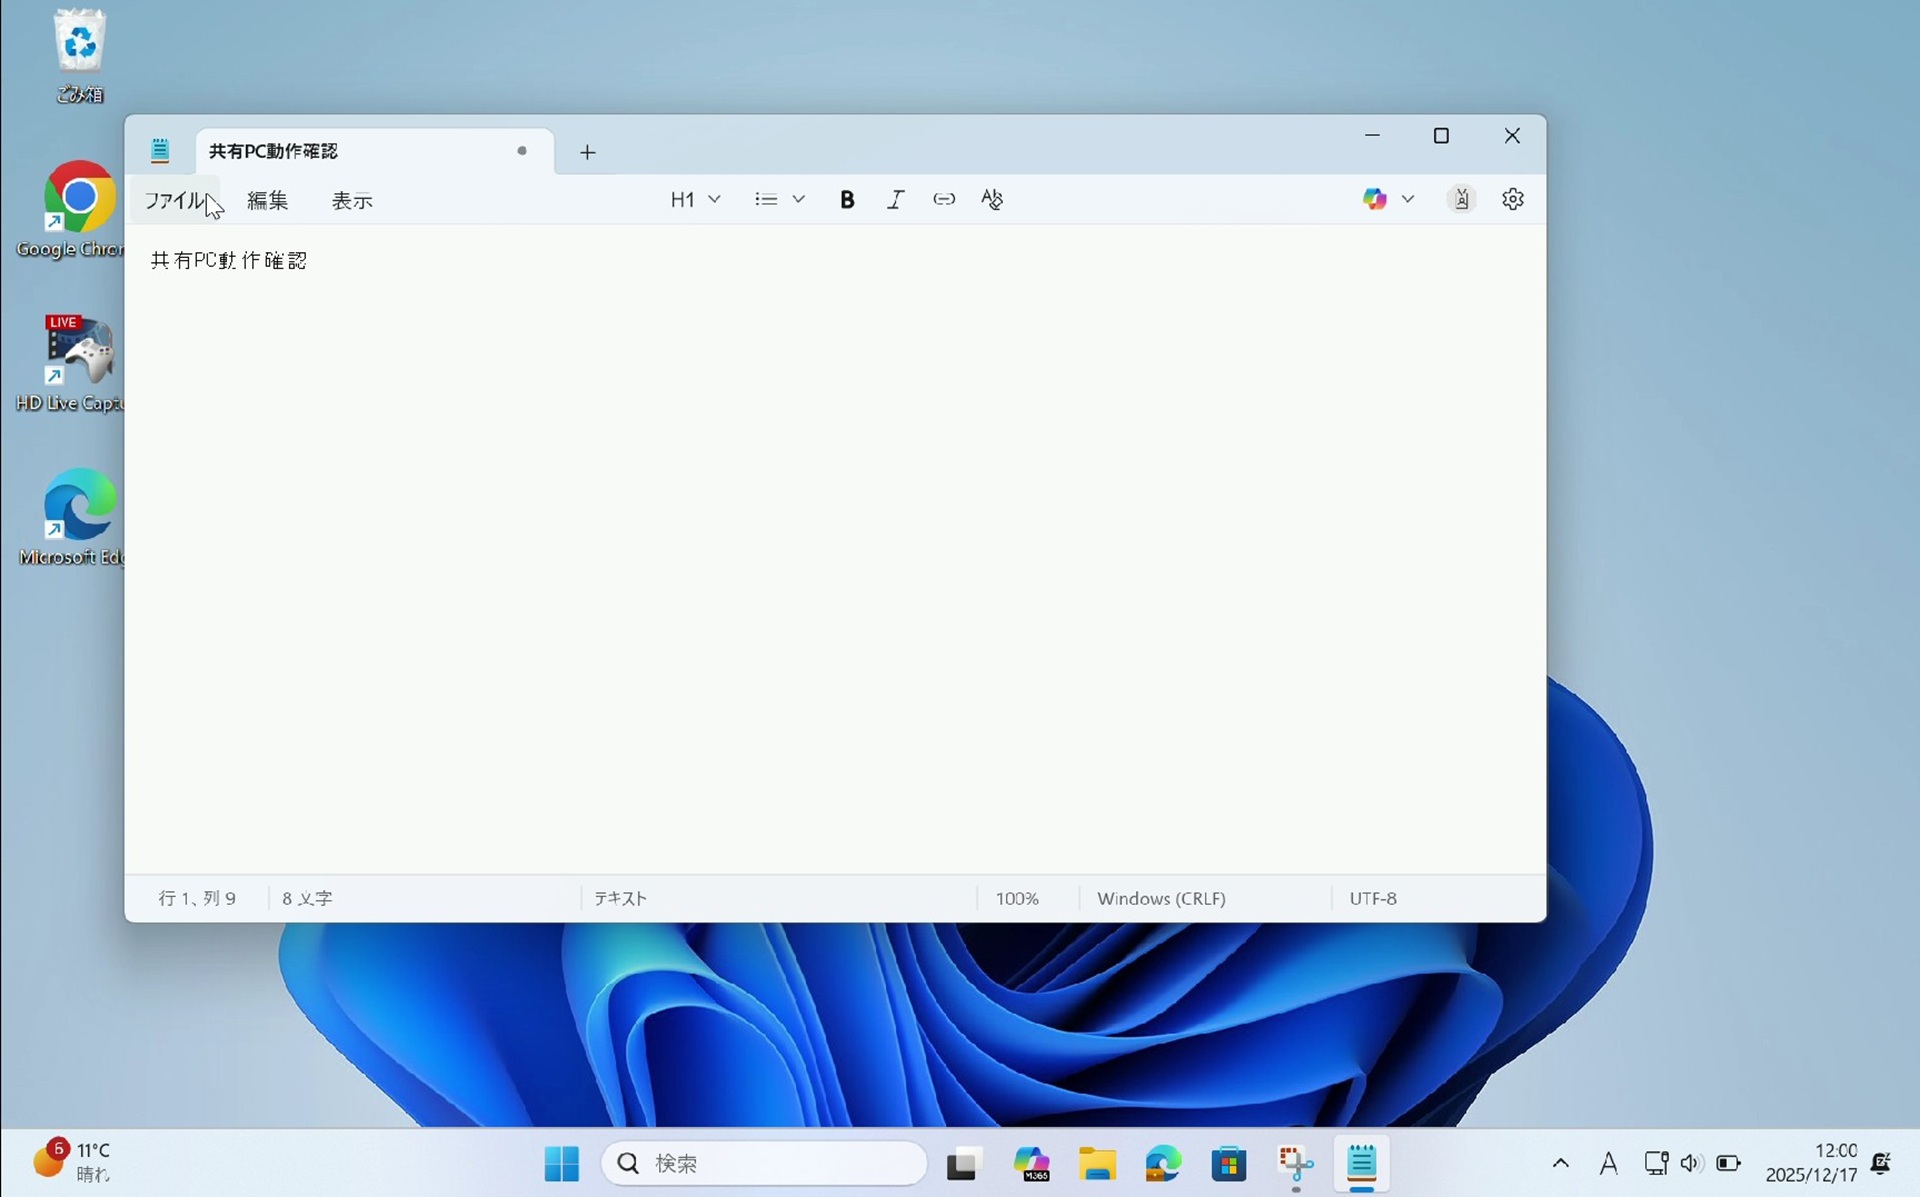Click the 100% zoom level in status bar
Image resolution: width=1920 pixels, height=1197 pixels.
(x=1017, y=898)
